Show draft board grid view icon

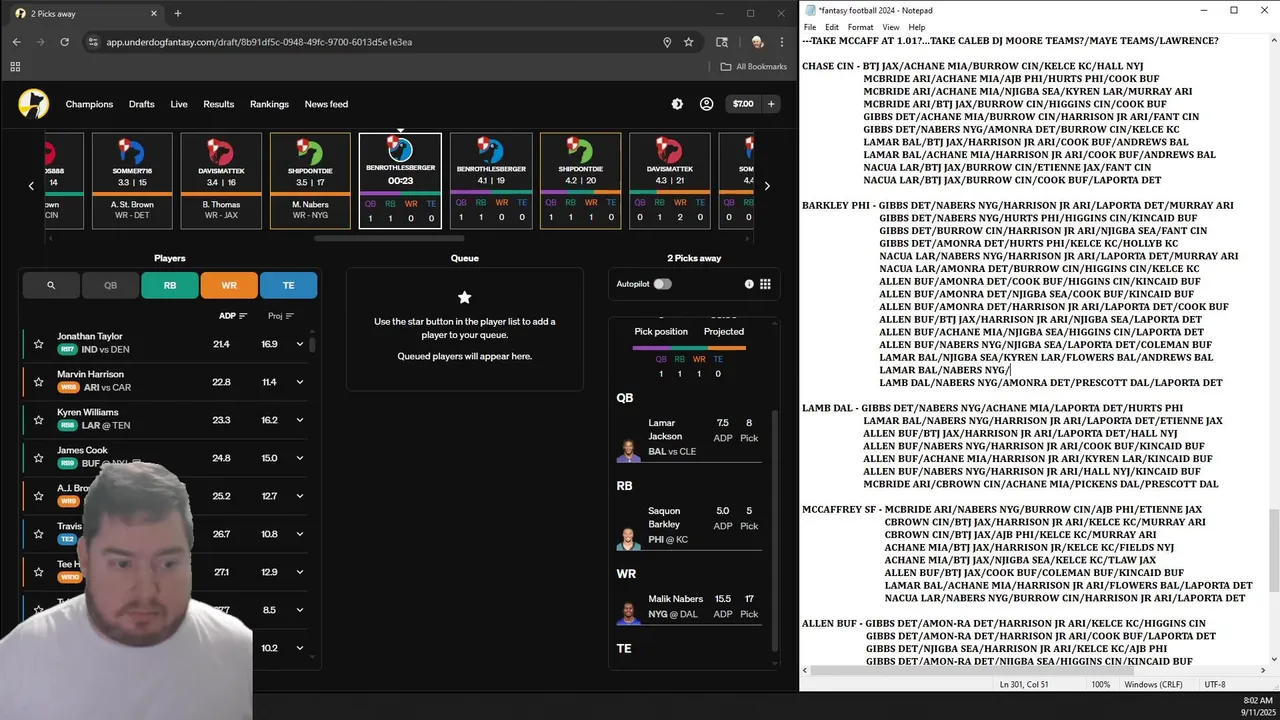[x=765, y=284]
